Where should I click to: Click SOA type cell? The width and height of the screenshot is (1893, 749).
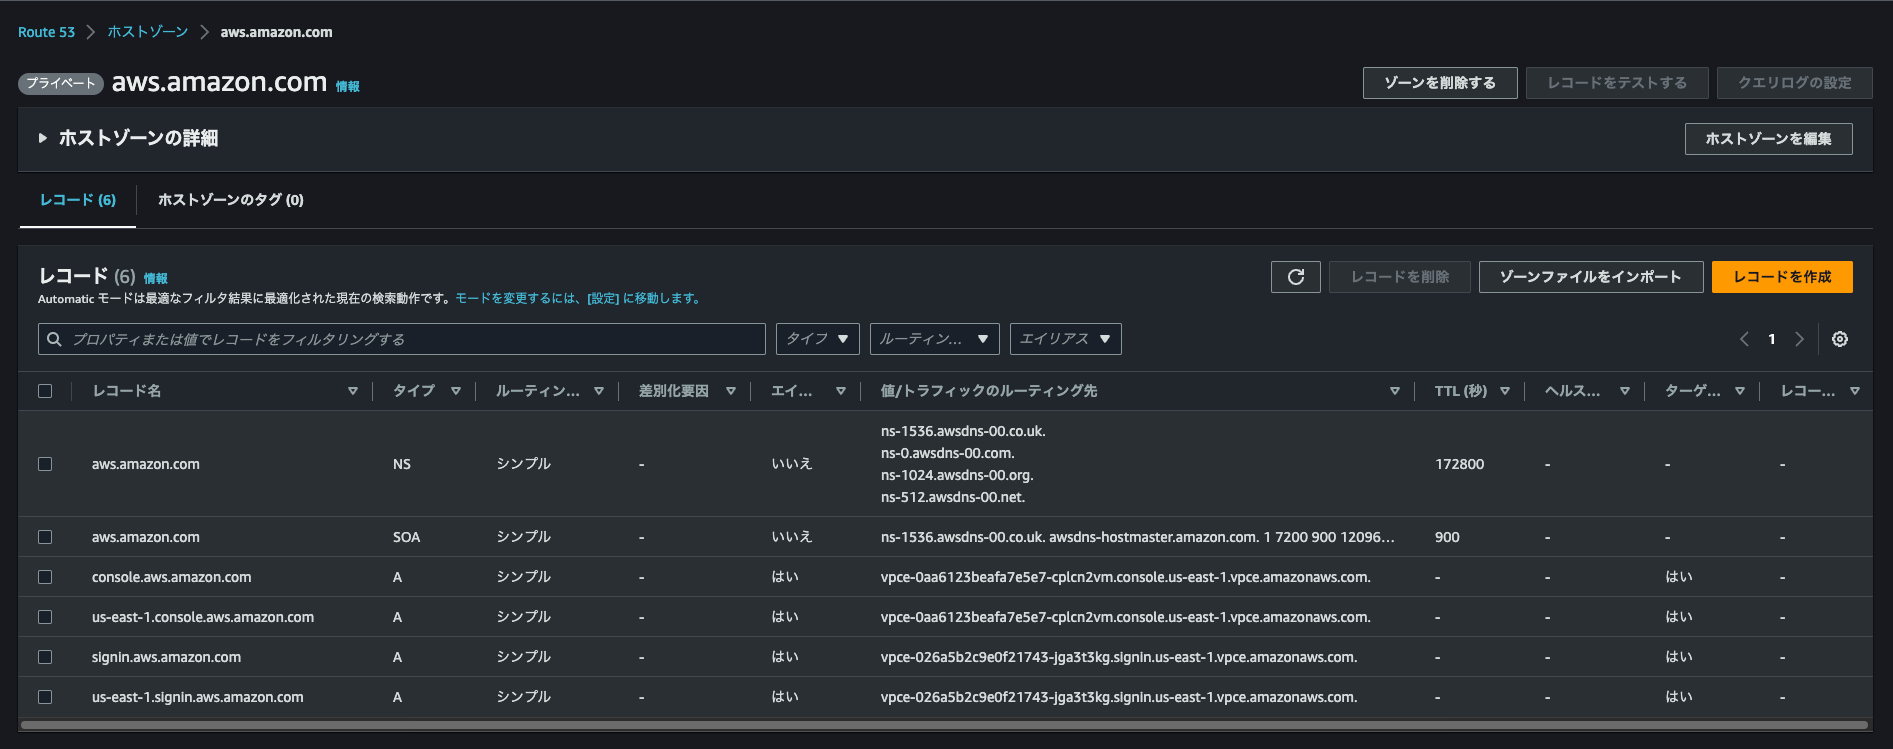406,537
